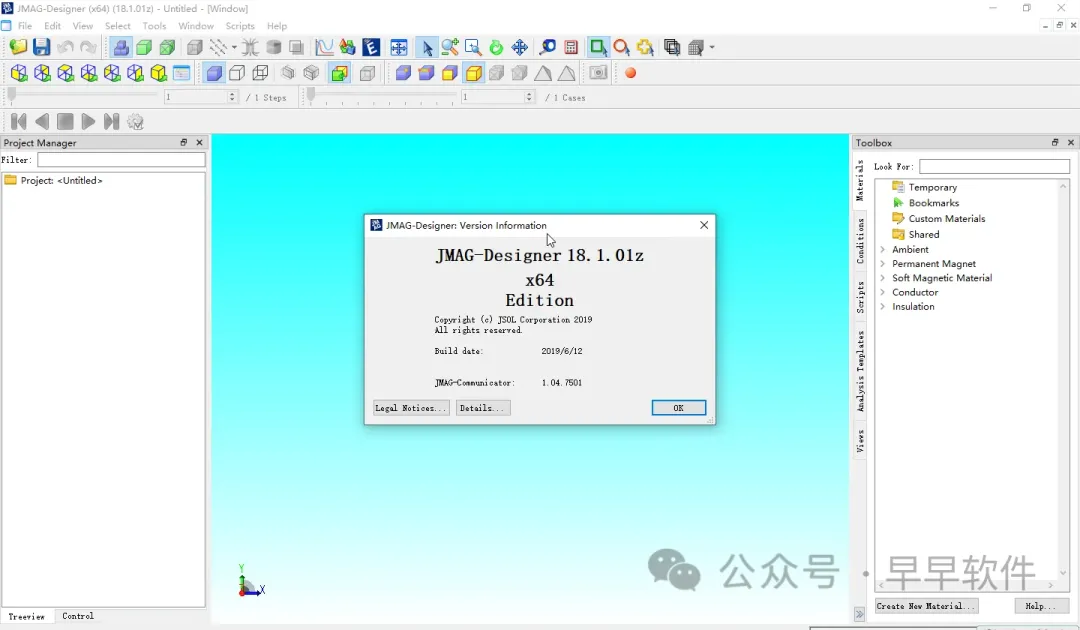Click the forward play button
Viewport: 1080px width, 630px height.
point(88,122)
